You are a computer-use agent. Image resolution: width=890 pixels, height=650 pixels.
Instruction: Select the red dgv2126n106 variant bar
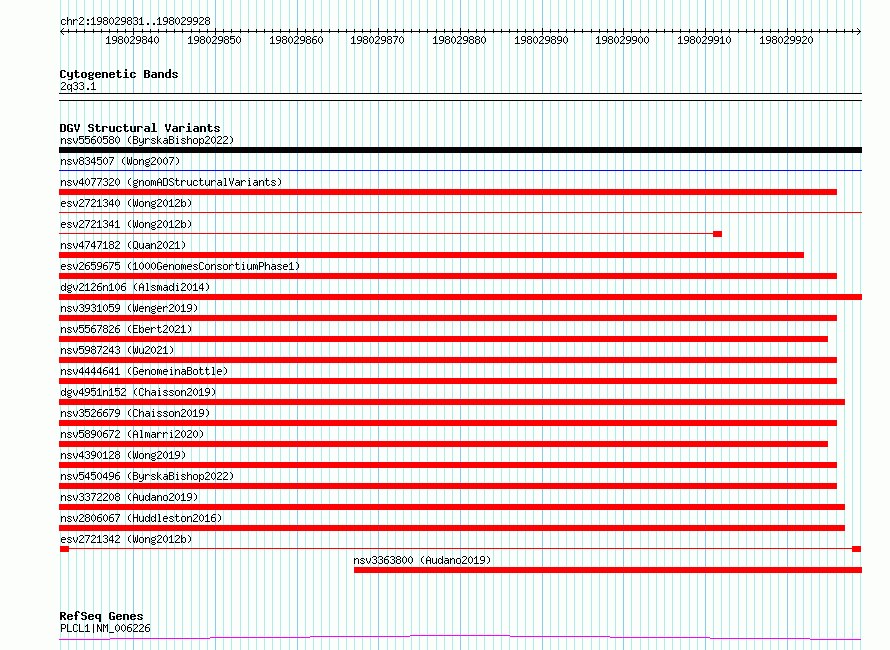click(460, 297)
